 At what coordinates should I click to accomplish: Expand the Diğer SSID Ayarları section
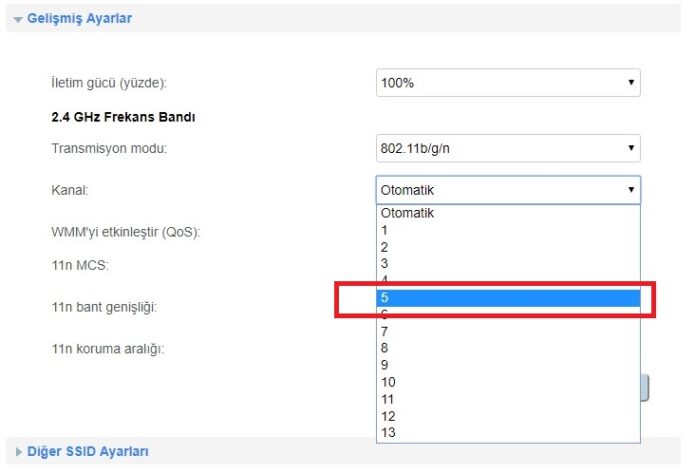coord(88,452)
